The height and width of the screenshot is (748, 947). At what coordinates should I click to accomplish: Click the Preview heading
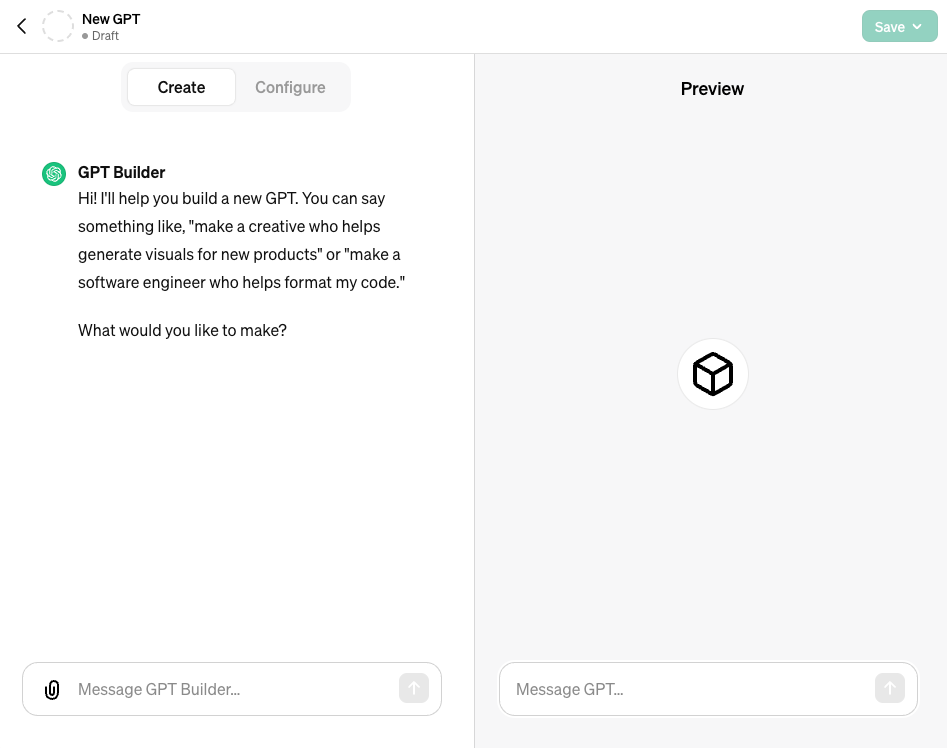712,89
